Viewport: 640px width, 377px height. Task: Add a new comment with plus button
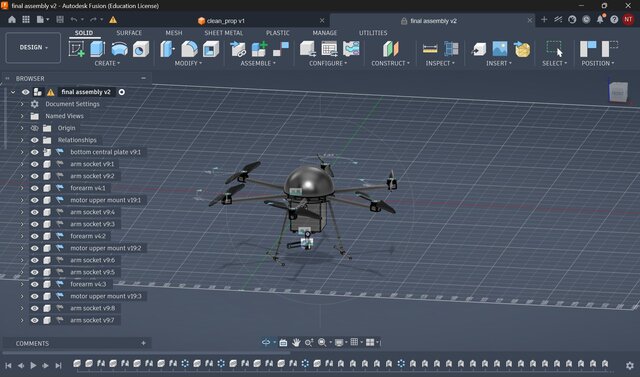pyautogui.click(x=143, y=343)
